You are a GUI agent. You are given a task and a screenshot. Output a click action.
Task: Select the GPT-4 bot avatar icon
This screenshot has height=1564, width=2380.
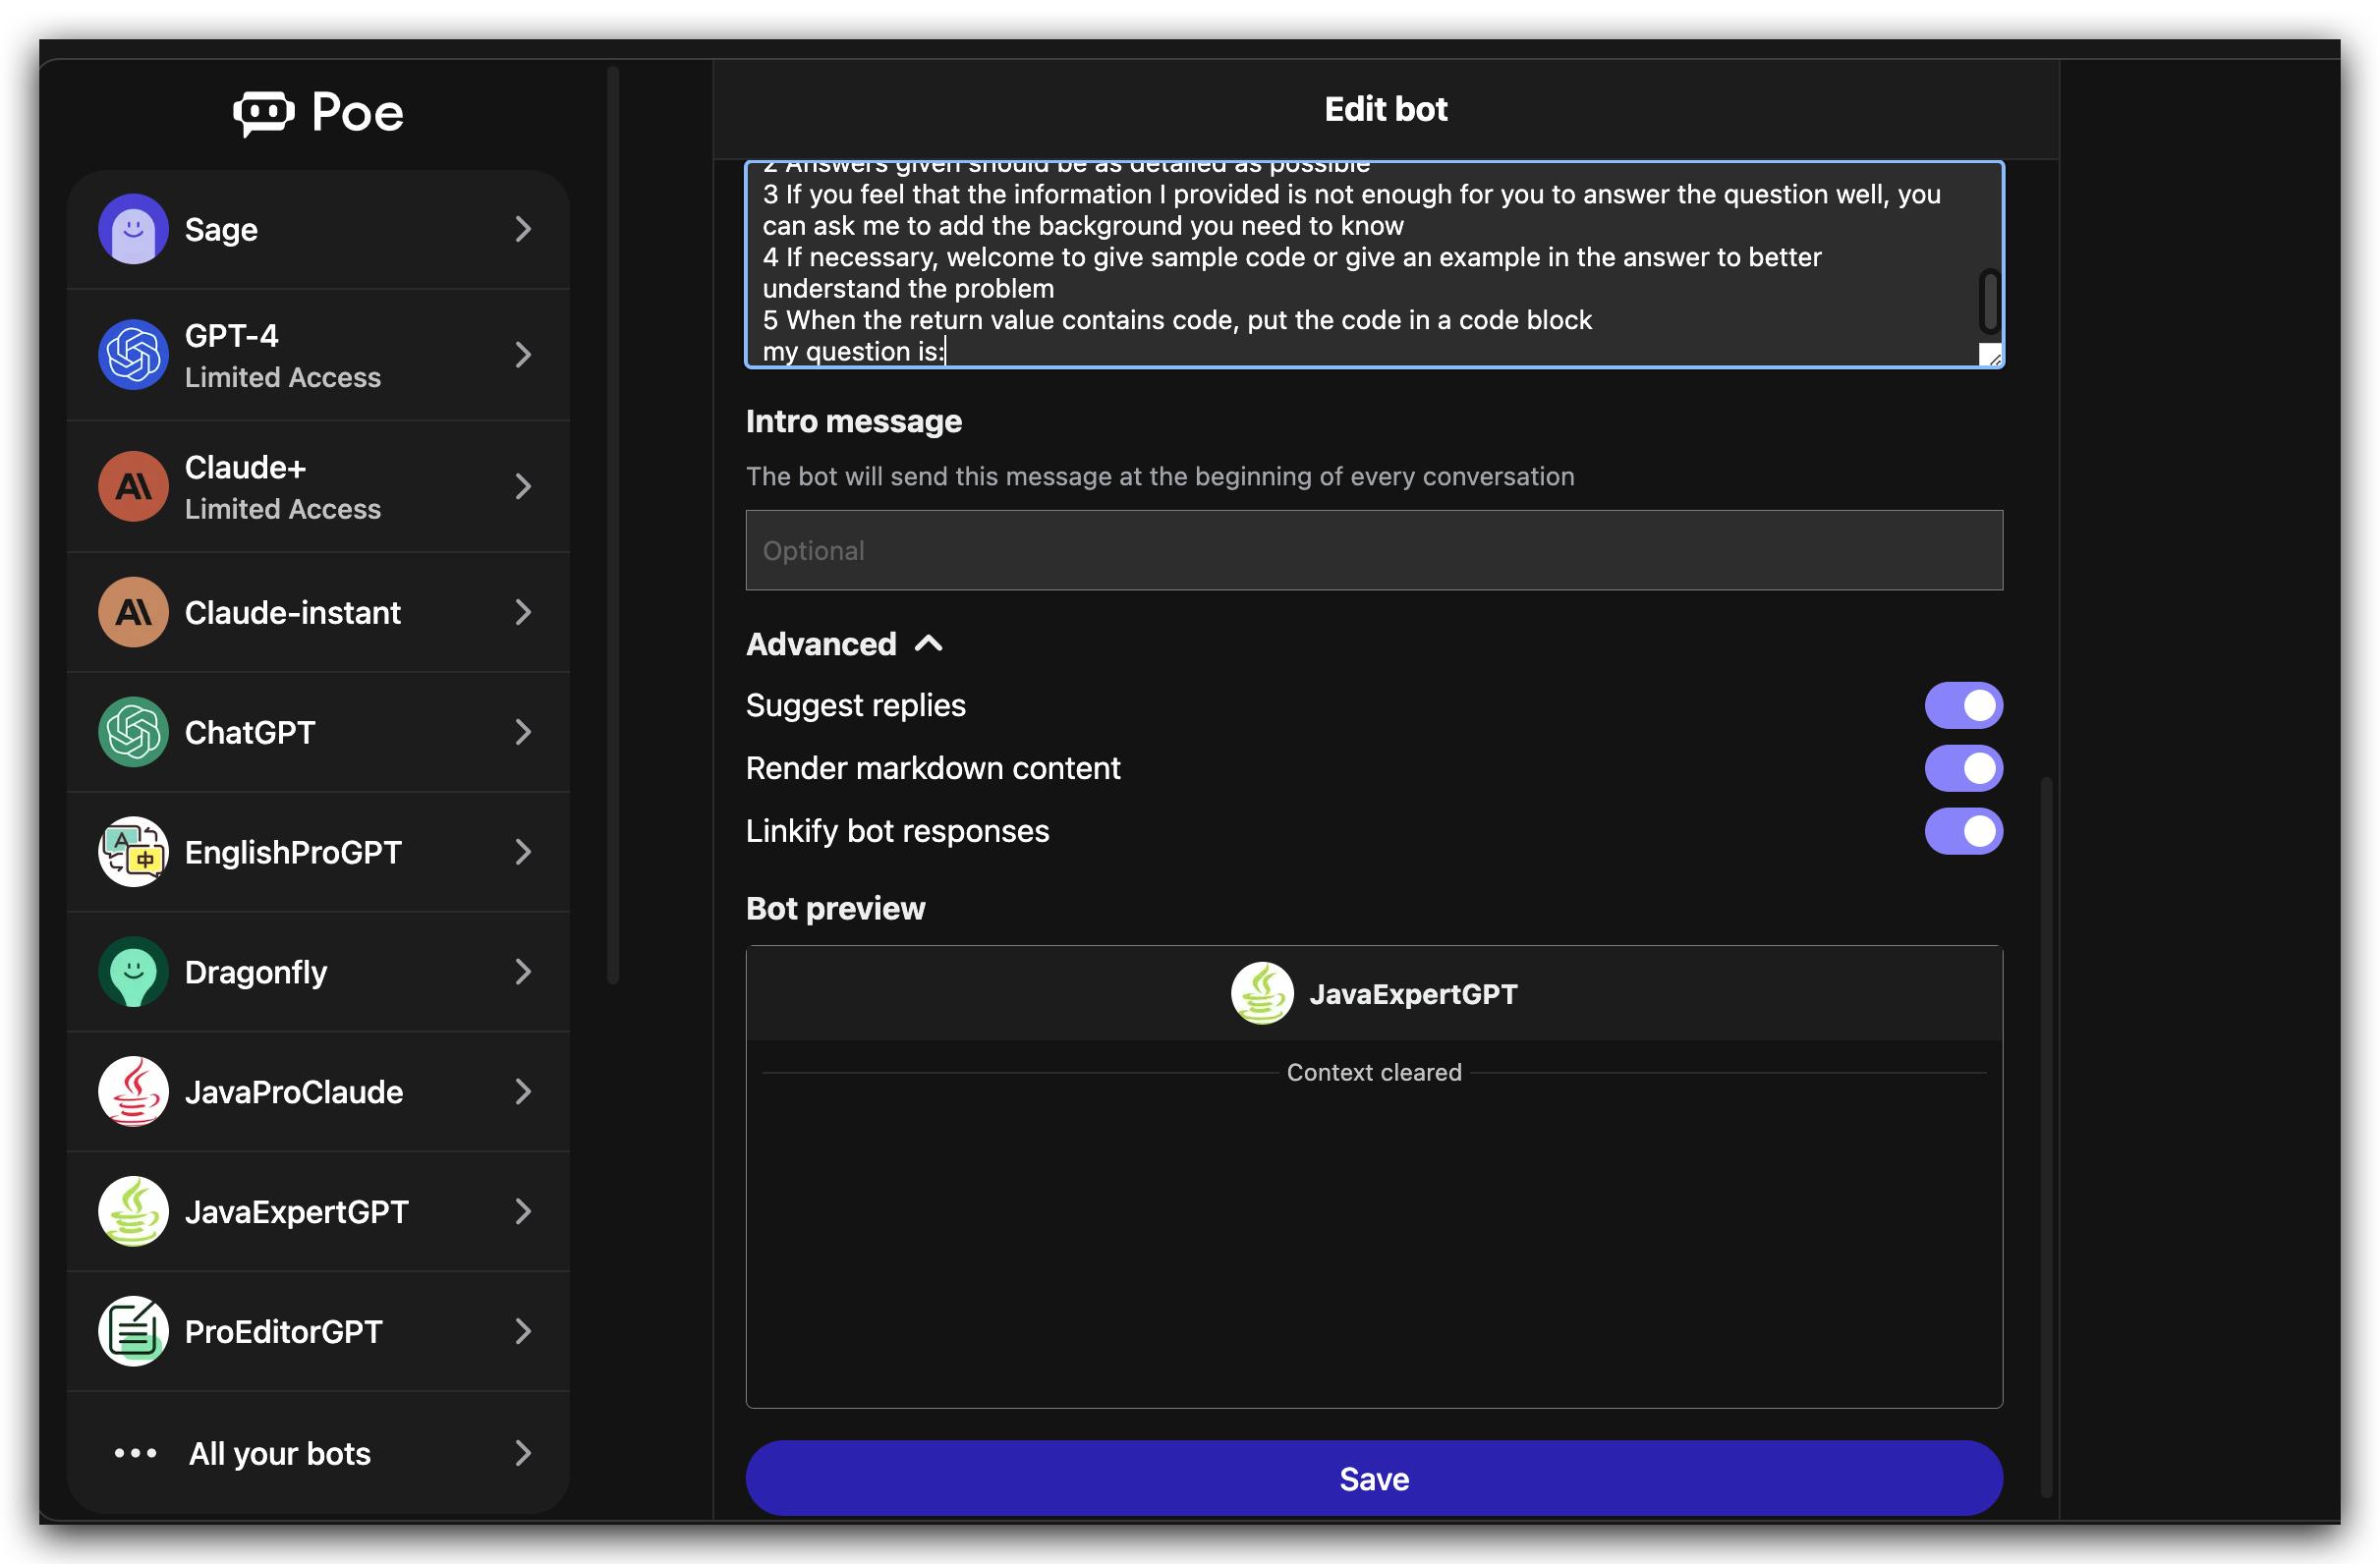click(133, 355)
